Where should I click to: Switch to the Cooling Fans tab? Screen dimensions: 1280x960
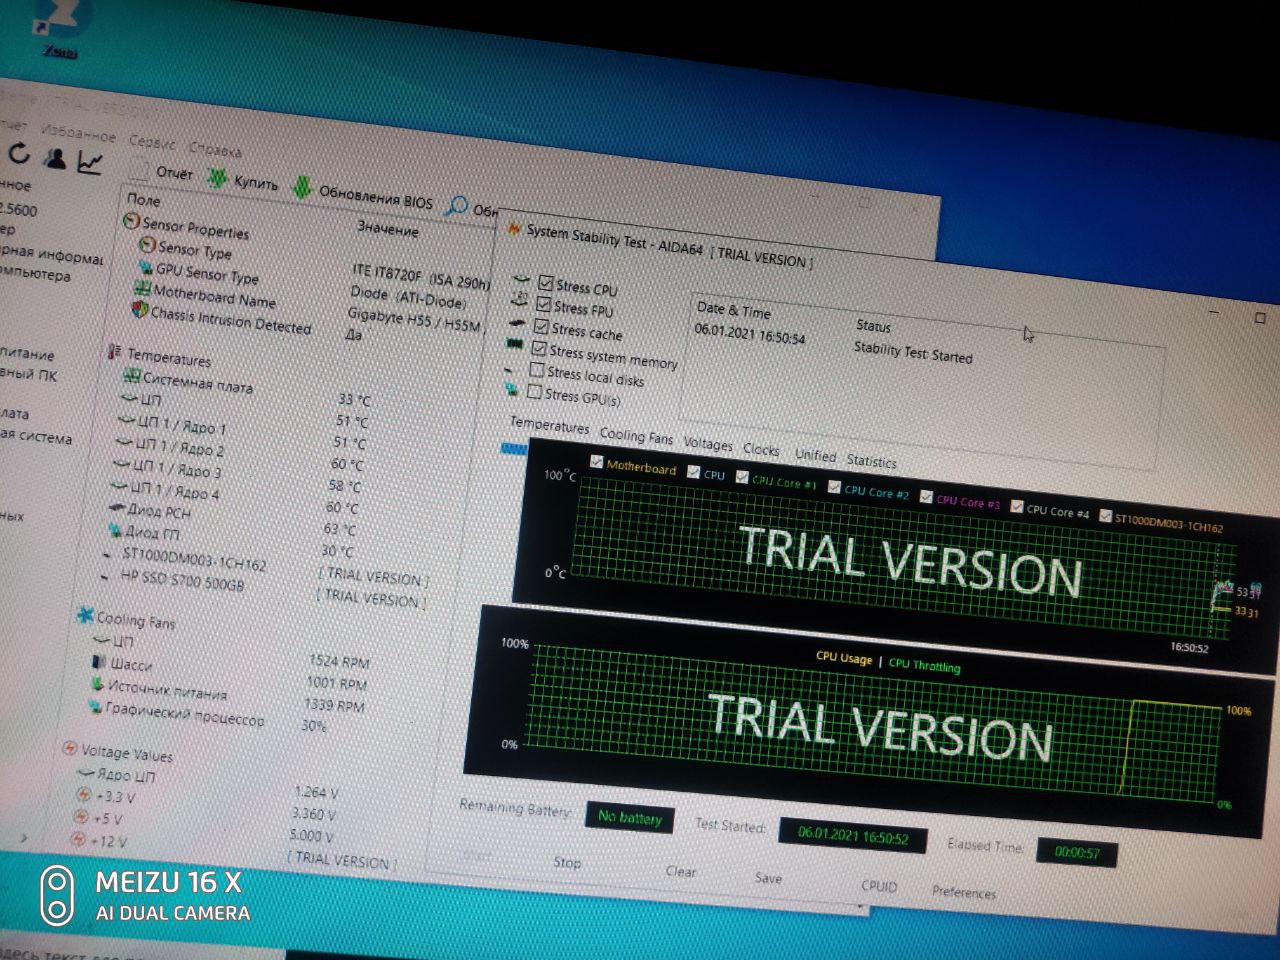pos(636,436)
